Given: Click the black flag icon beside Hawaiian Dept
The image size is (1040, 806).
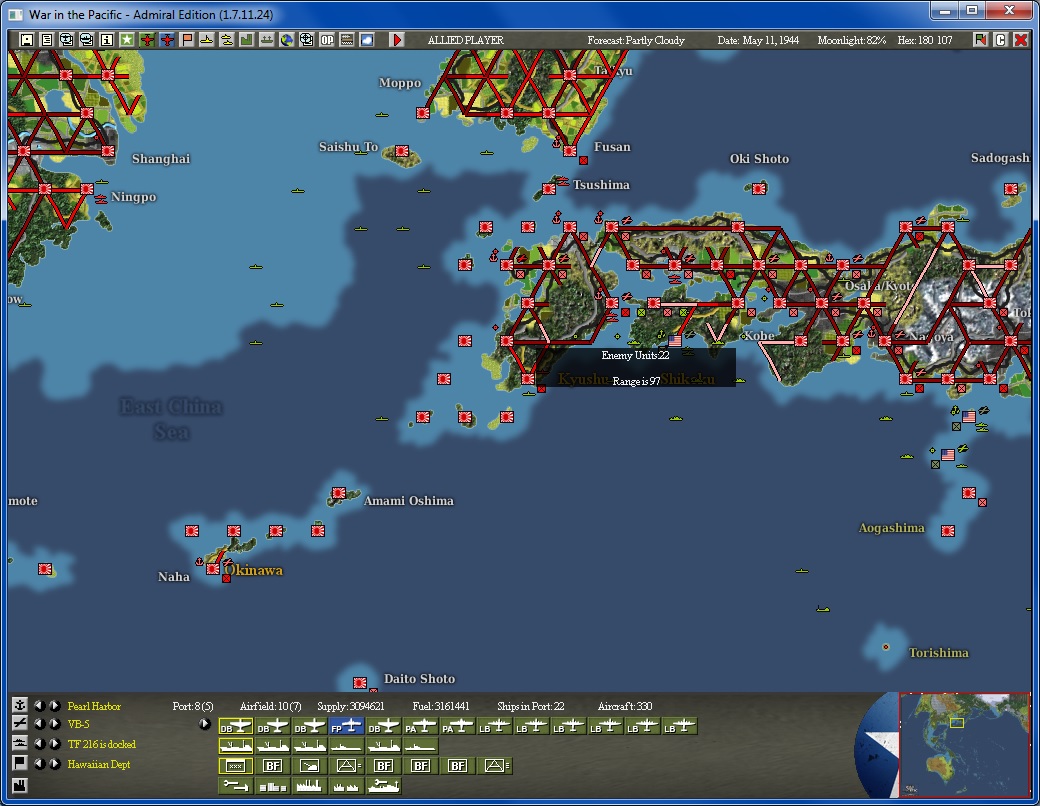Looking at the screenshot, I should coord(20,764).
